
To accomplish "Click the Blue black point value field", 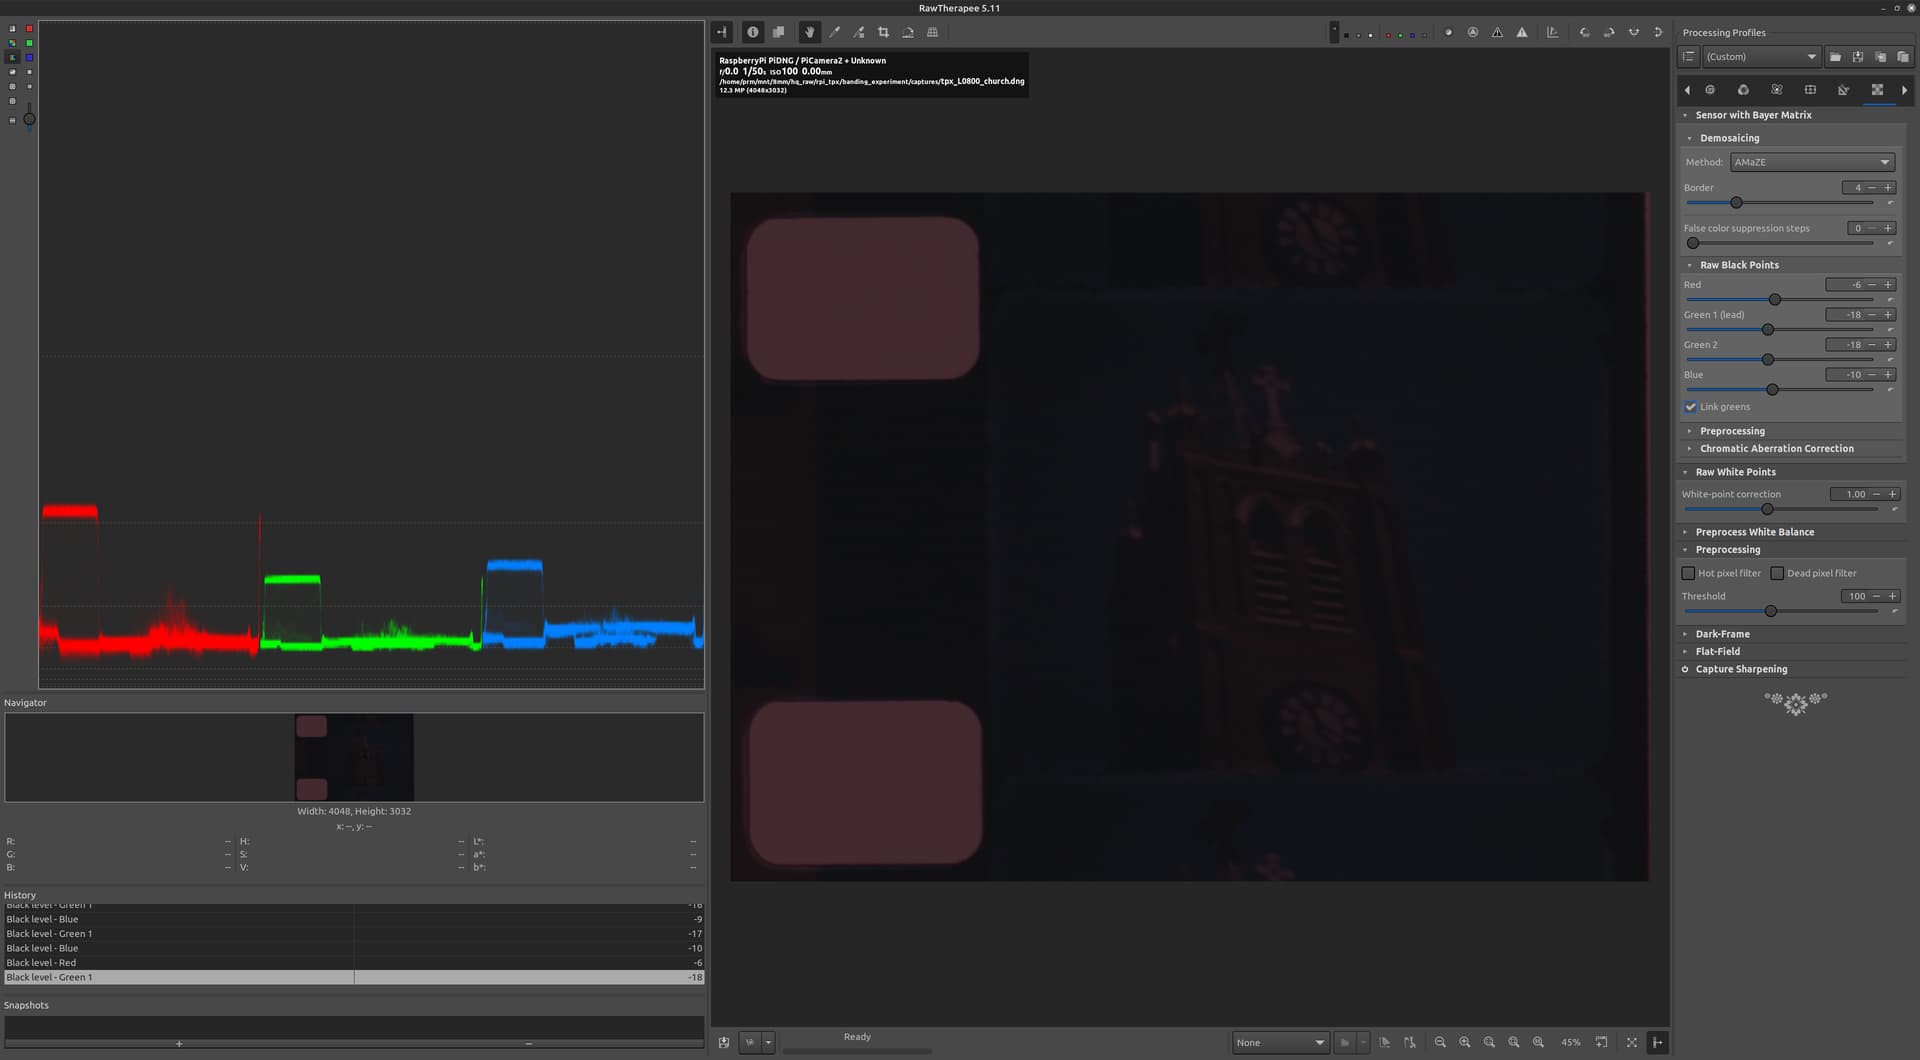I will point(1845,375).
